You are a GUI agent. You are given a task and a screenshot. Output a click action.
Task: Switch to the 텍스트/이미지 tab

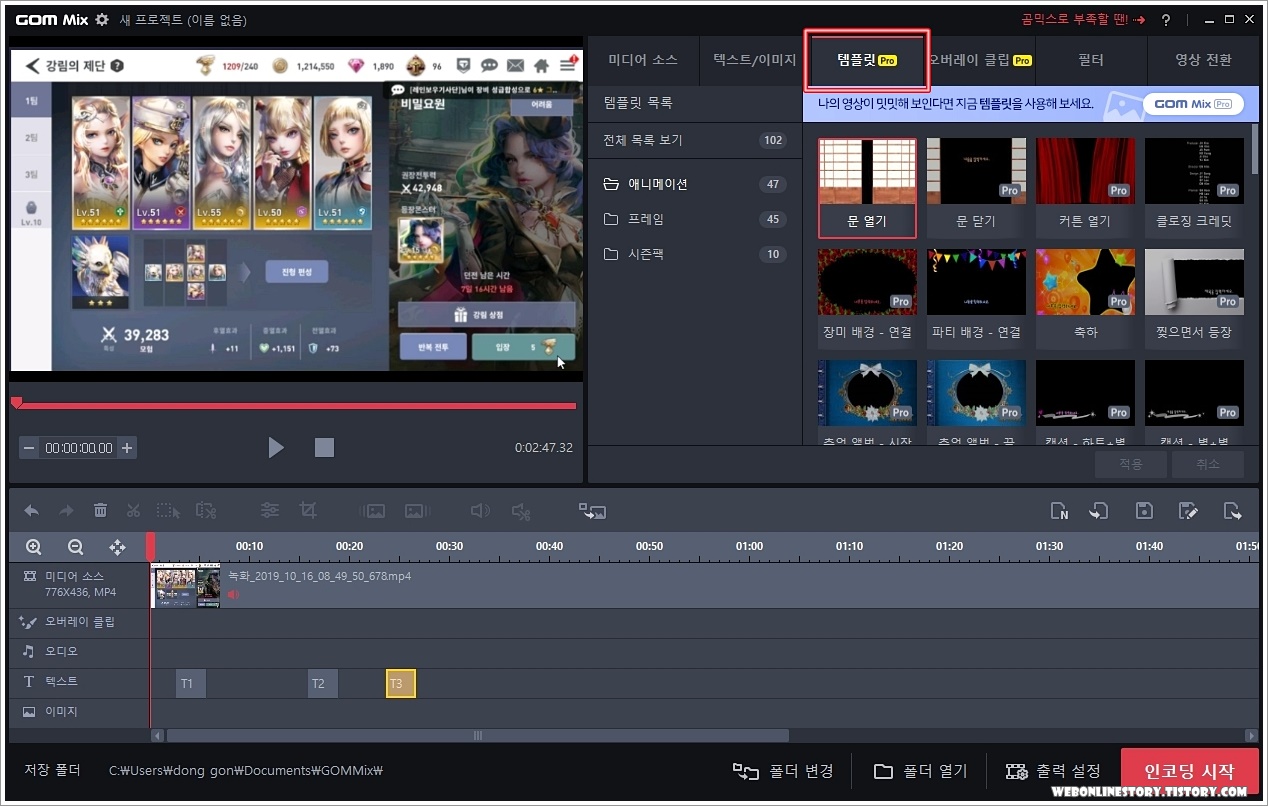point(754,60)
